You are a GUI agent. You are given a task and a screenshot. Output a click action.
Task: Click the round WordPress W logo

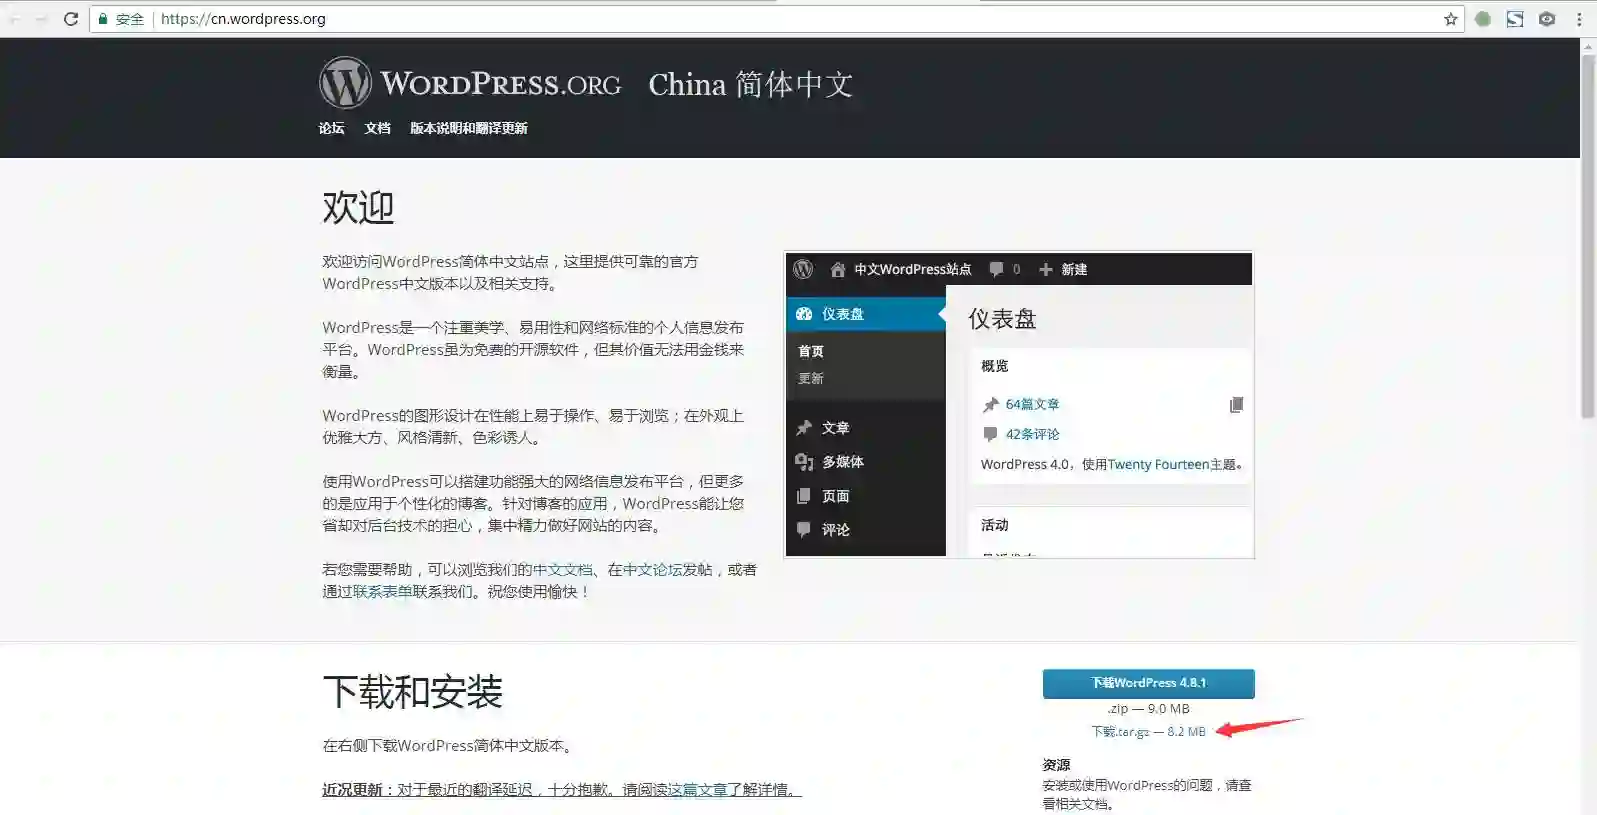[x=345, y=82]
